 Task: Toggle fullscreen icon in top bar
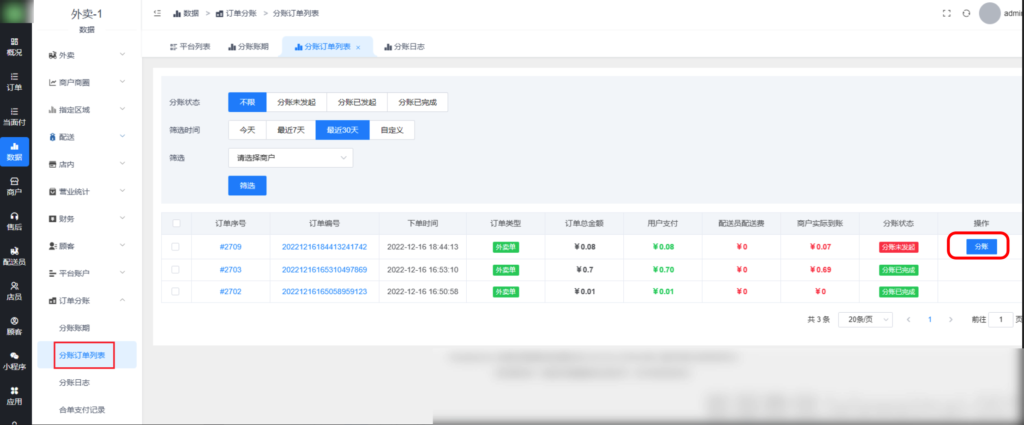click(946, 13)
